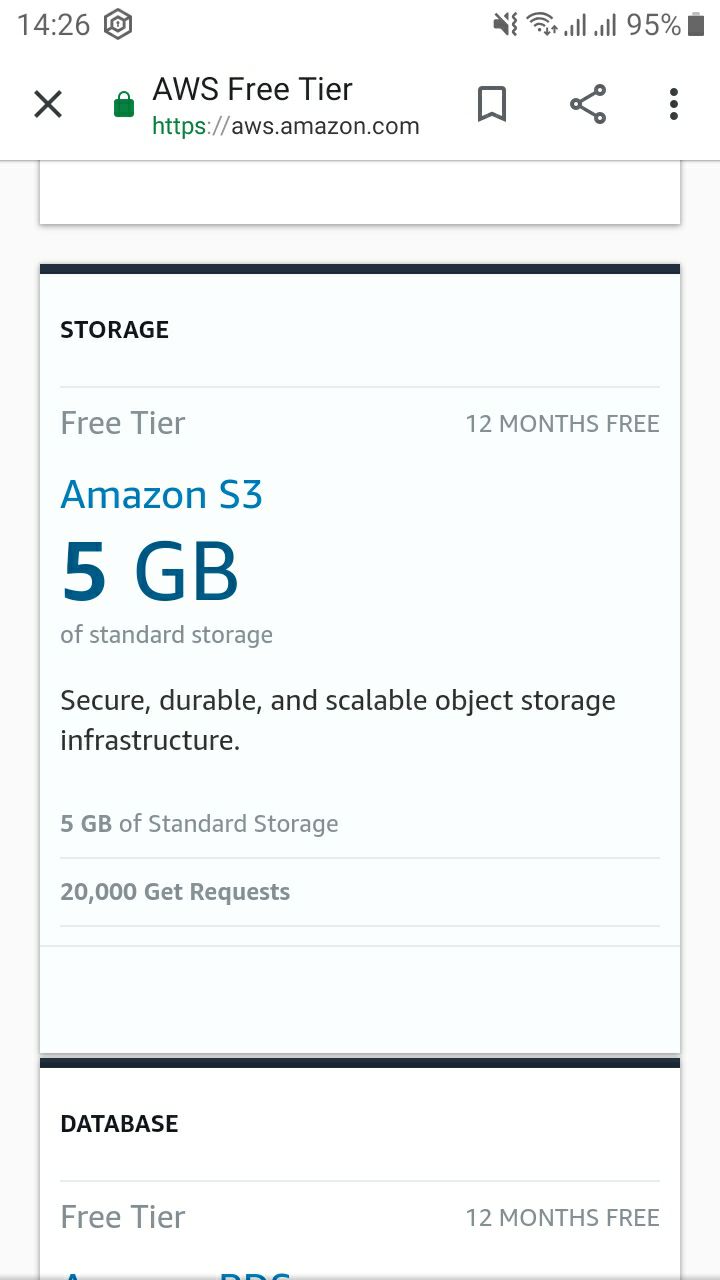Image resolution: width=720 pixels, height=1280 pixels.
Task: Open the Amazon S3 link
Action: pyautogui.click(x=162, y=495)
